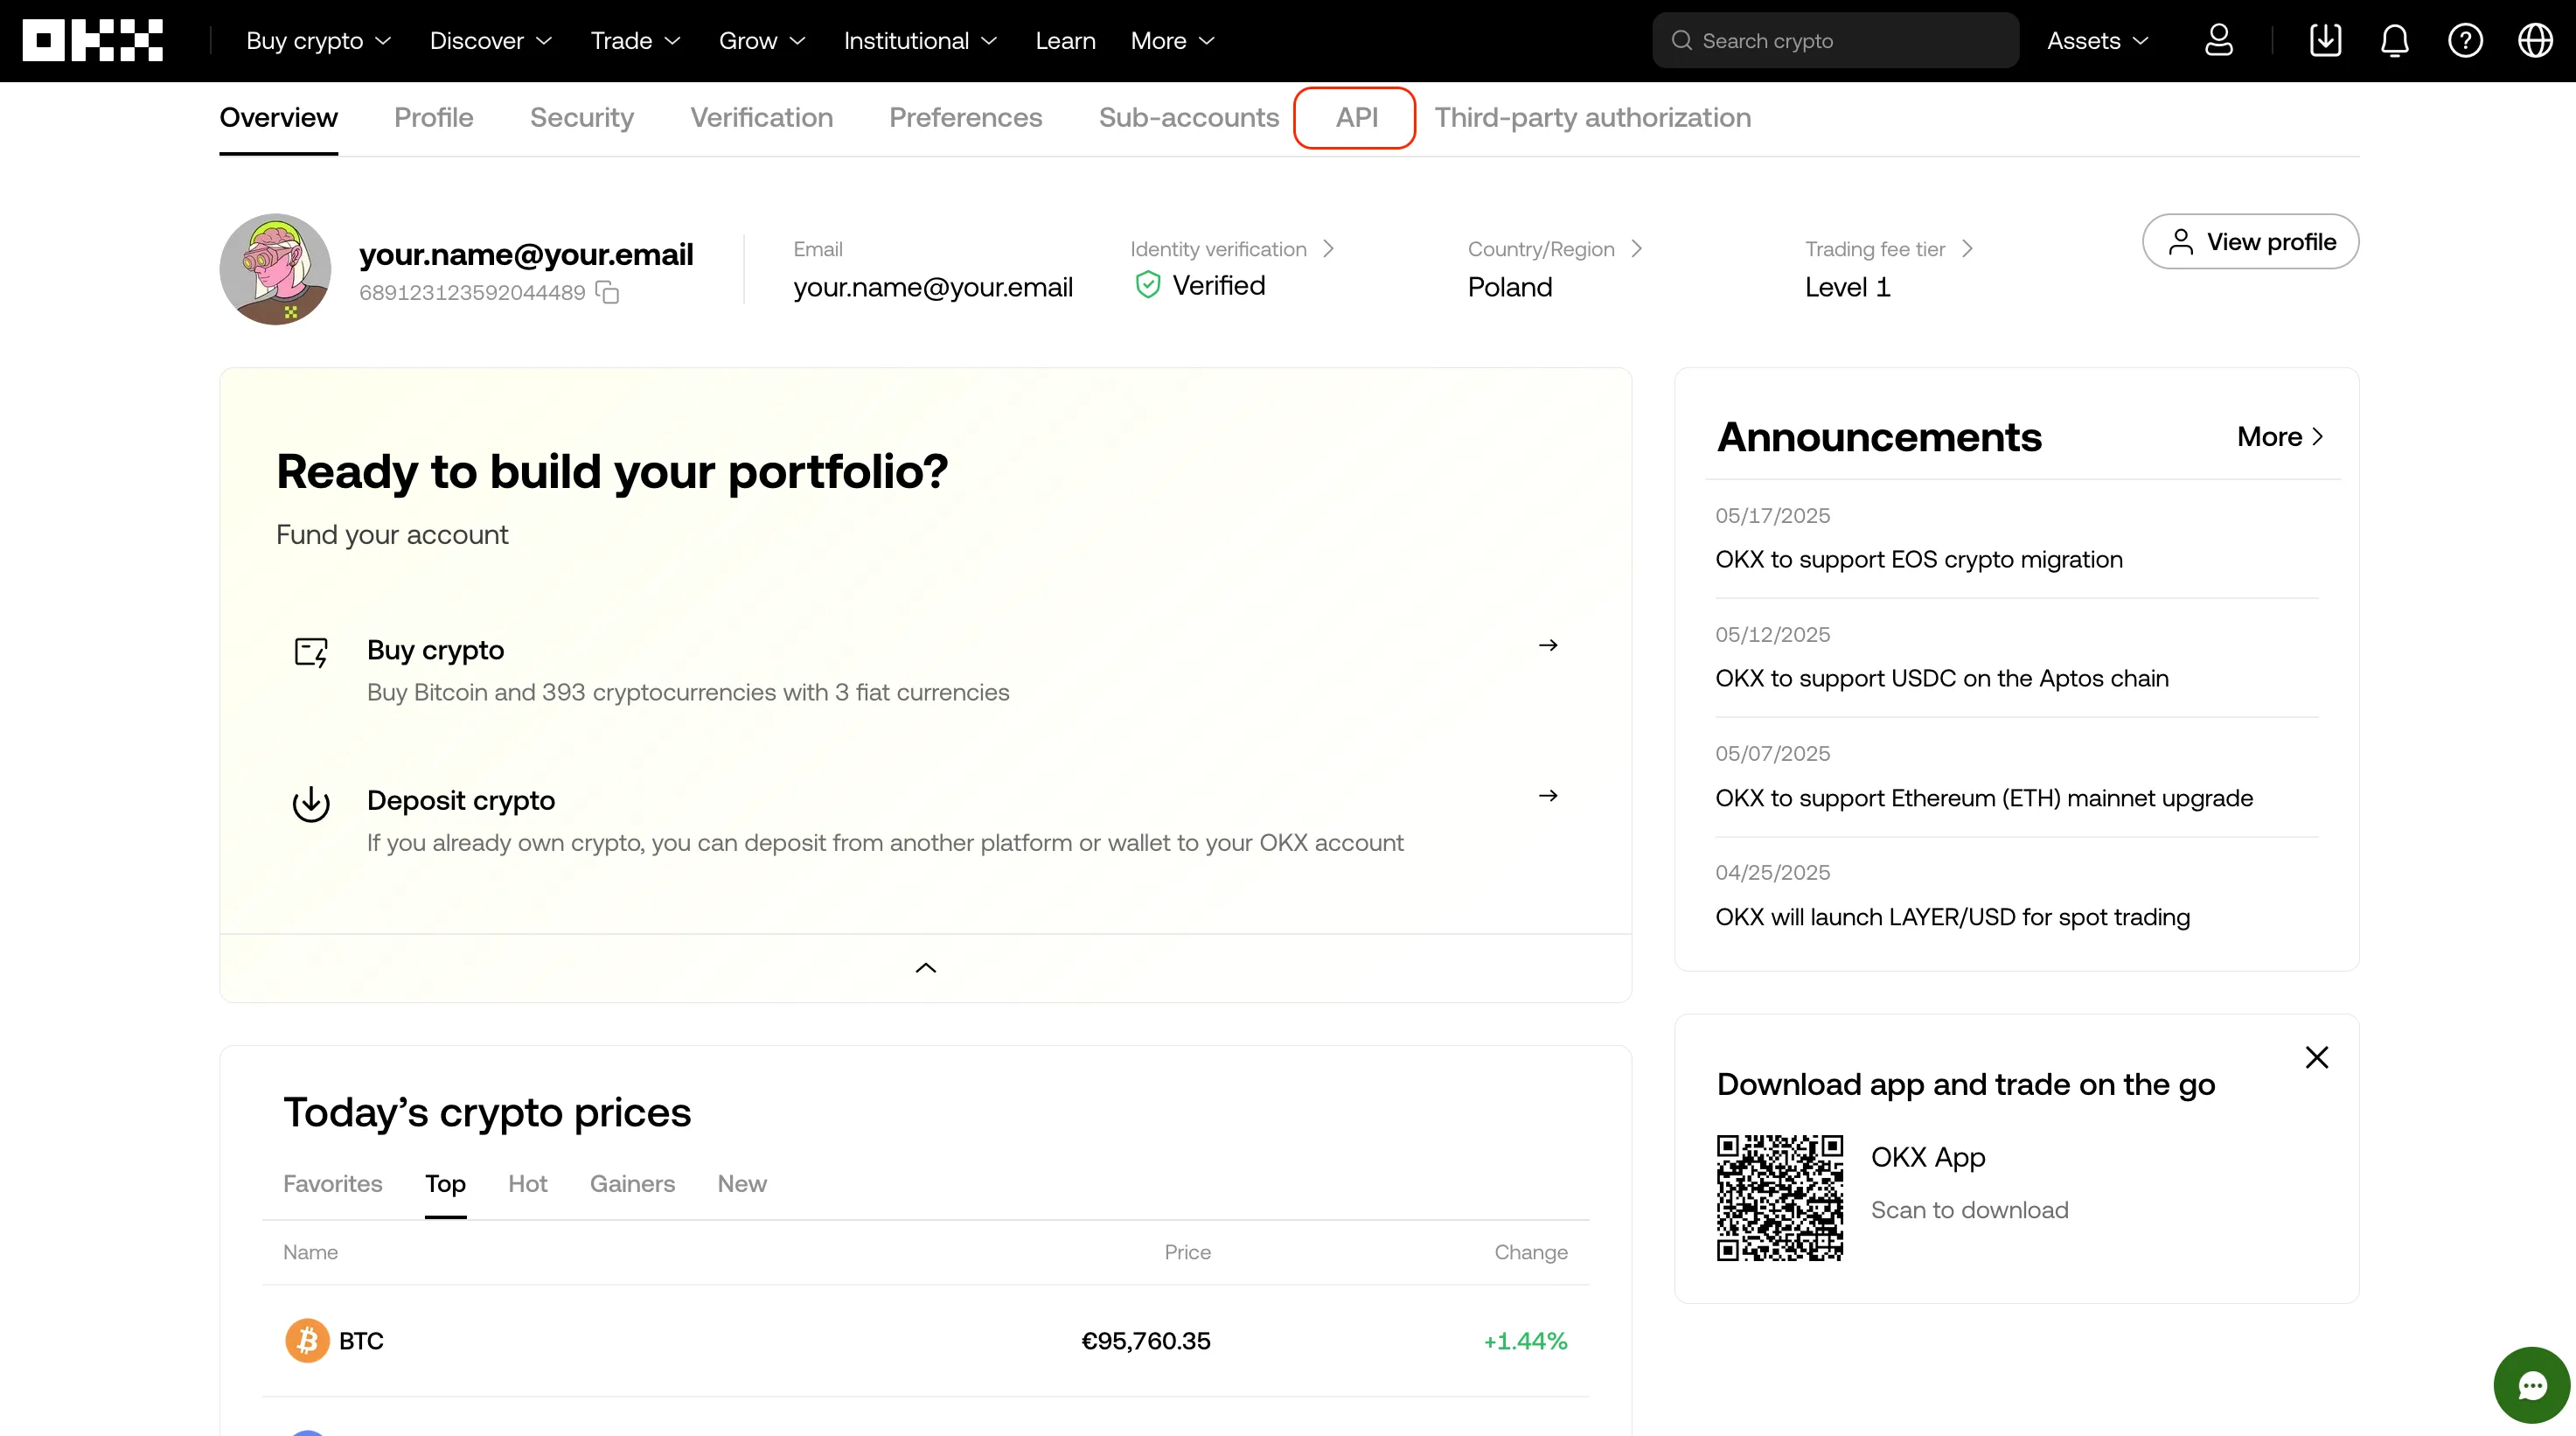The height and width of the screenshot is (1436, 2576).
Task: Click the BTC coin icon
Action: pos(307,1340)
